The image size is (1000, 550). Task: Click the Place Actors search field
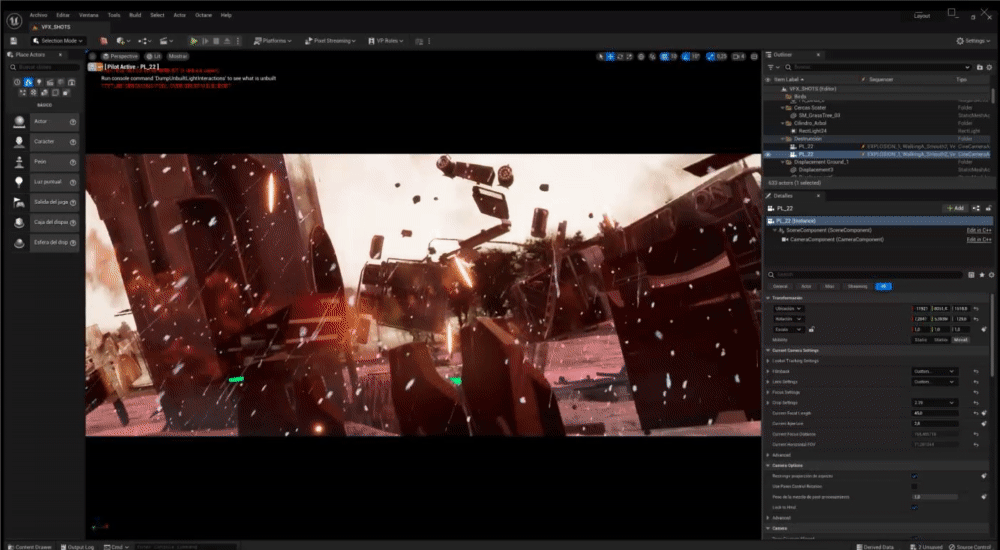[x=44, y=67]
